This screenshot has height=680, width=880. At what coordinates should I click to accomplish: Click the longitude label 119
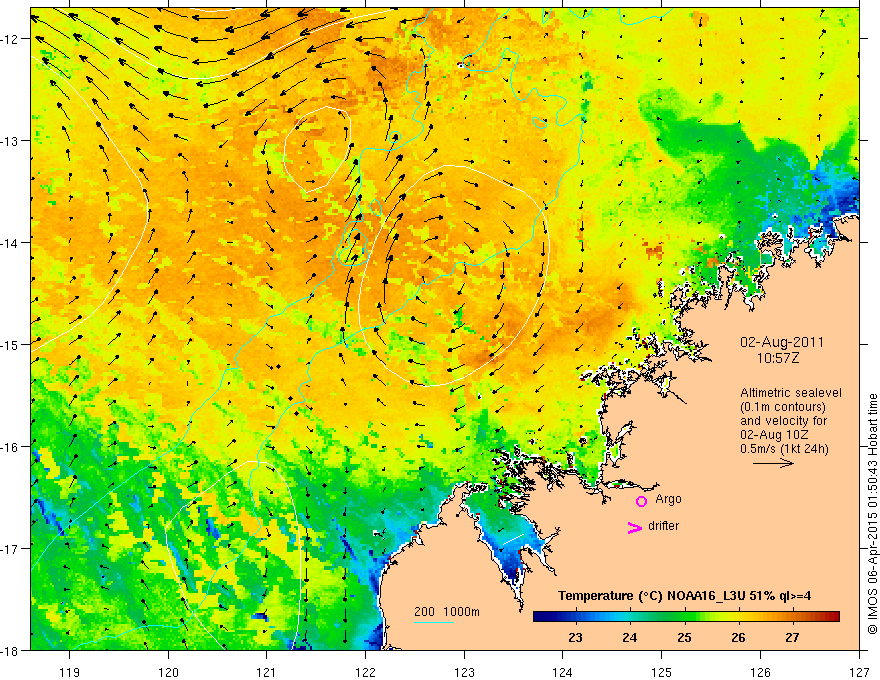pos(70,672)
